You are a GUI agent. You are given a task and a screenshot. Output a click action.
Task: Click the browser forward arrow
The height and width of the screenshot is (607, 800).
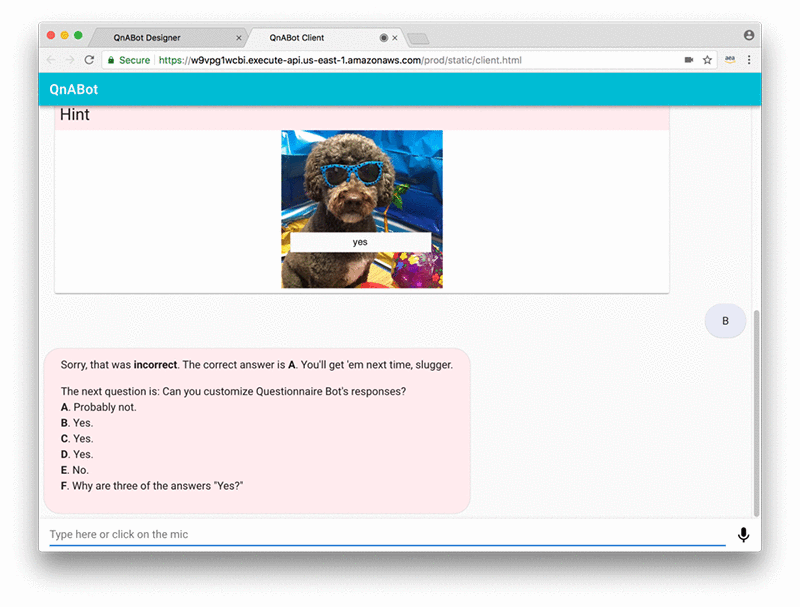click(x=70, y=60)
